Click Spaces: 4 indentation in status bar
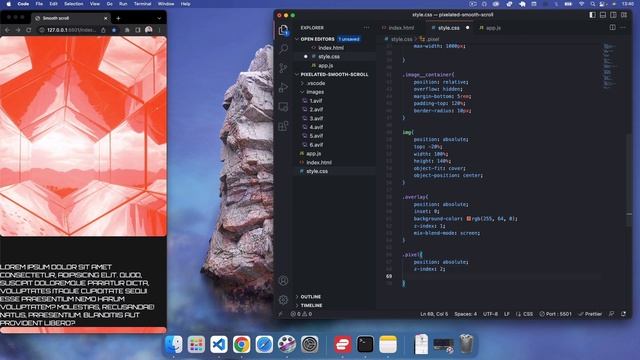The image size is (640, 360). pyautogui.click(x=465, y=314)
